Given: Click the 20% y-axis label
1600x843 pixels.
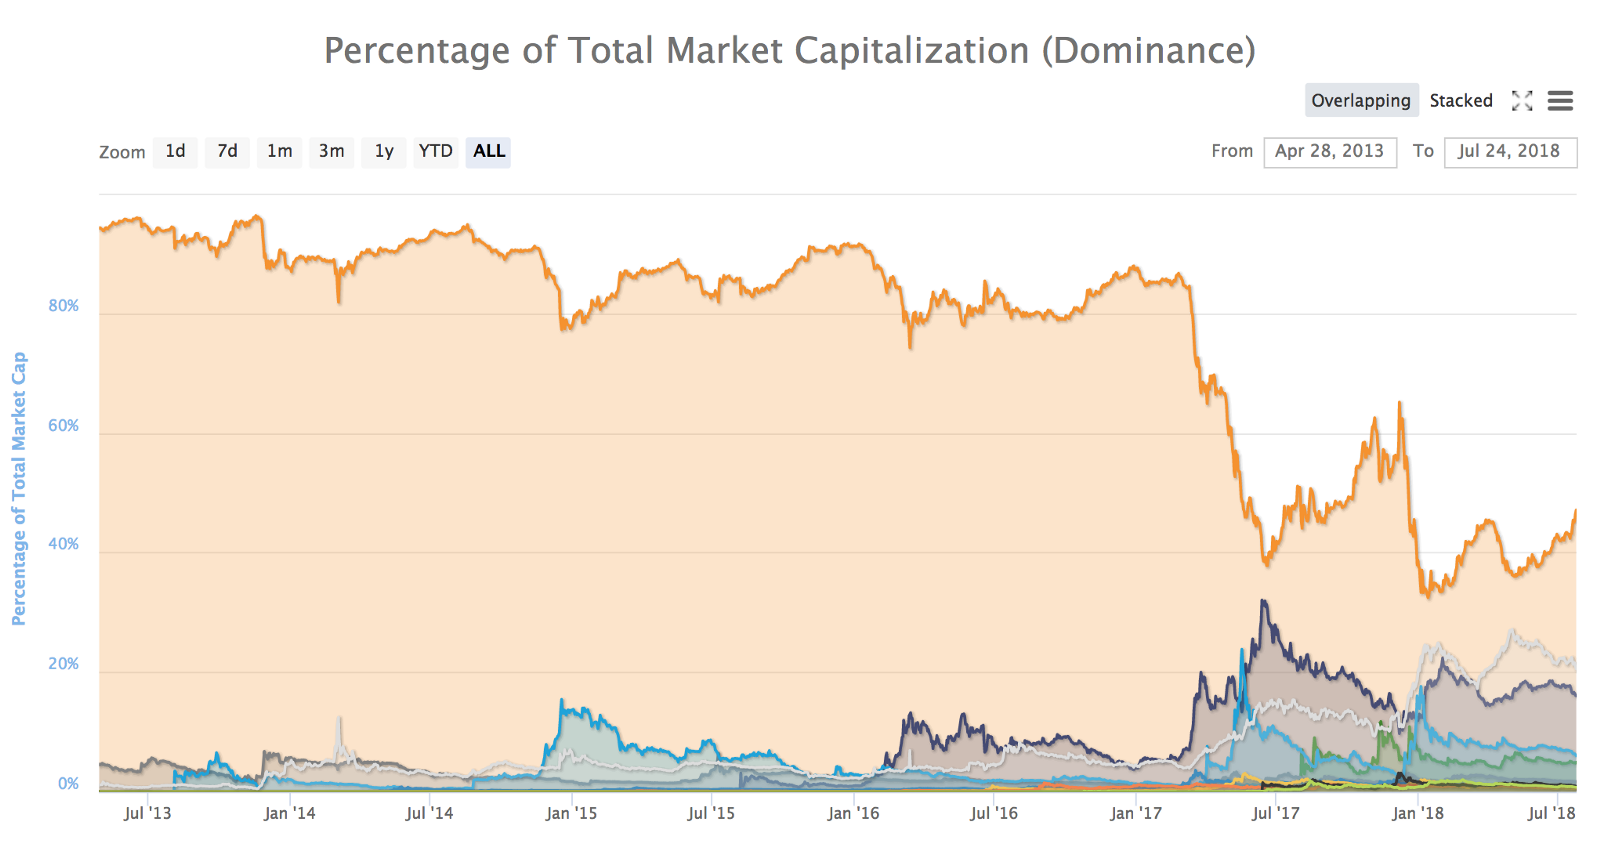Looking at the screenshot, I should point(64,664).
